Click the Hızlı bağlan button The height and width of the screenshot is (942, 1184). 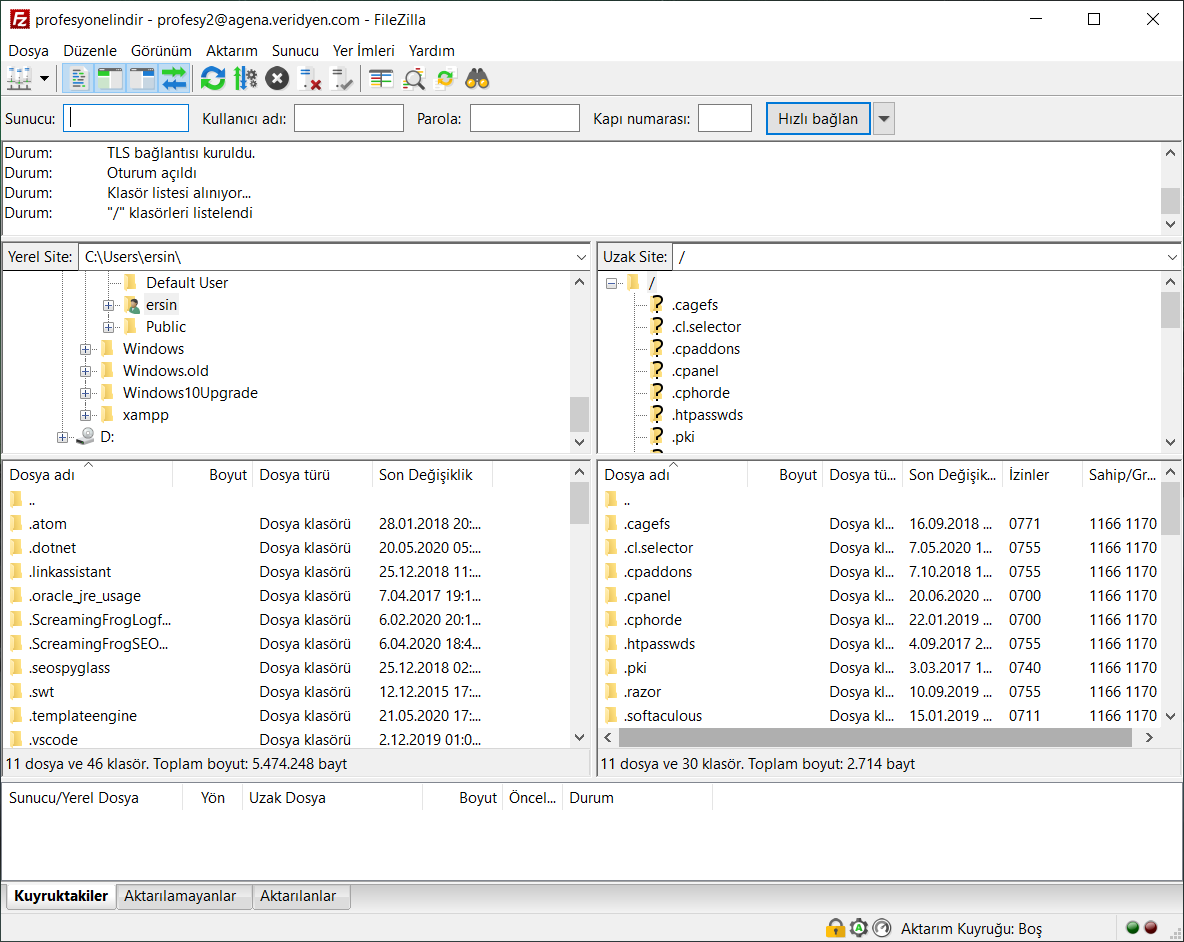(x=818, y=119)
